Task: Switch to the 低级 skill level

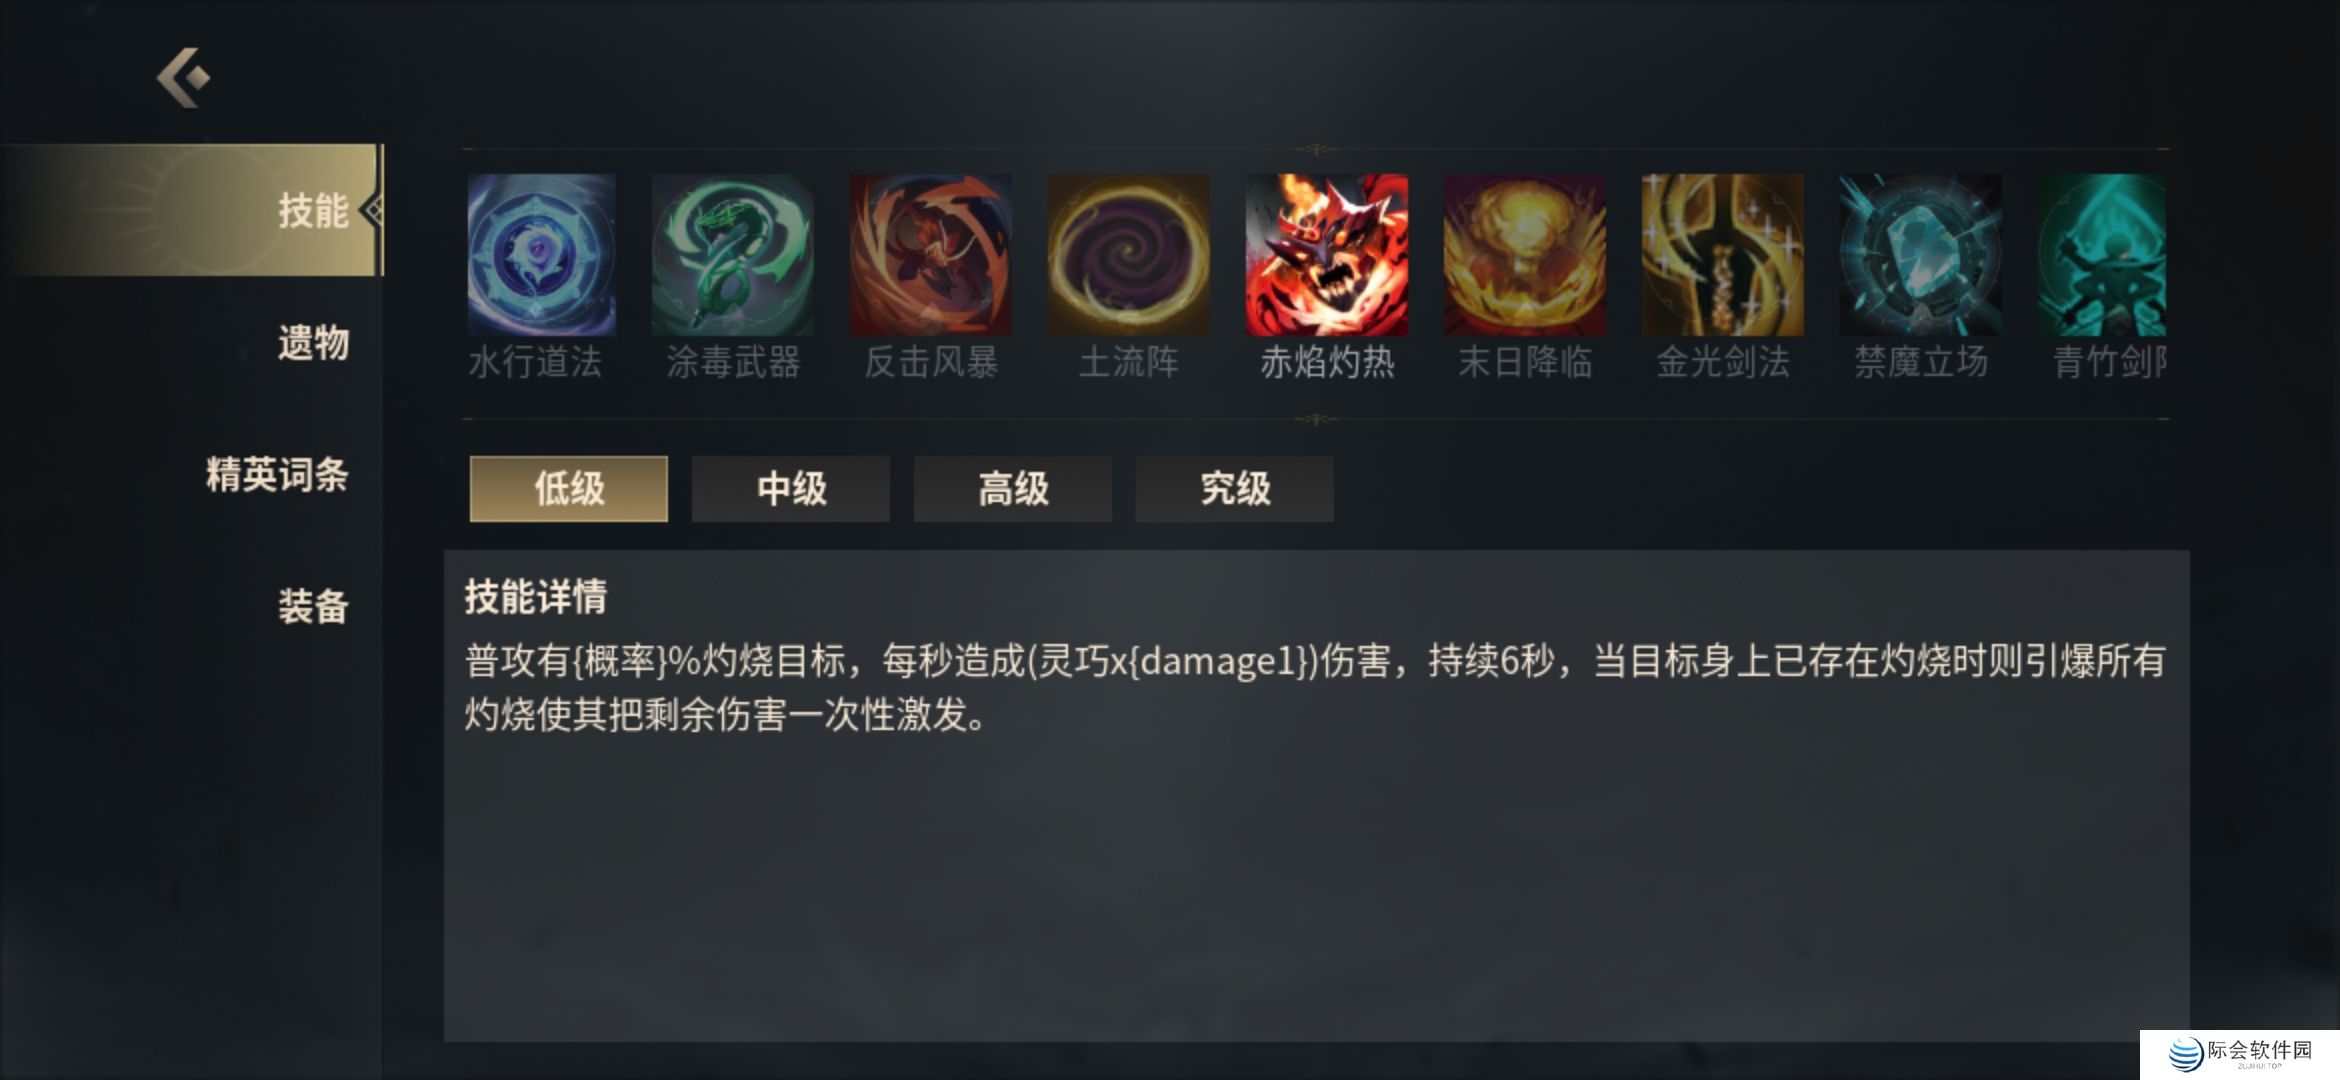Action: point(569,489)
